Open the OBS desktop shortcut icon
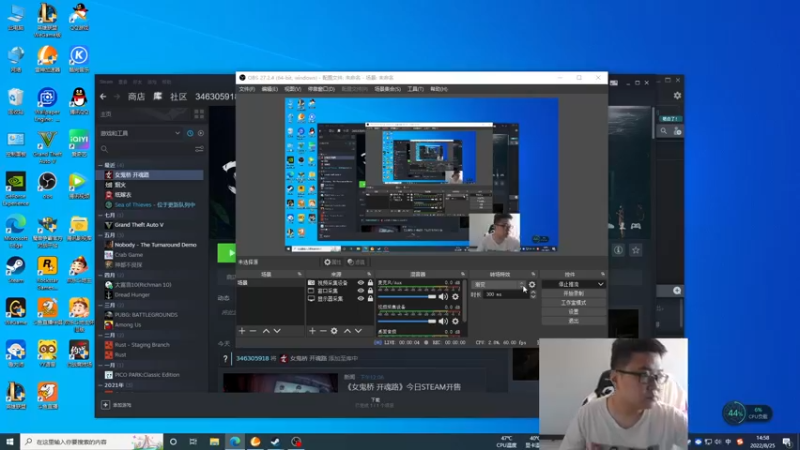The image size is (800, 450). [47, 186]
